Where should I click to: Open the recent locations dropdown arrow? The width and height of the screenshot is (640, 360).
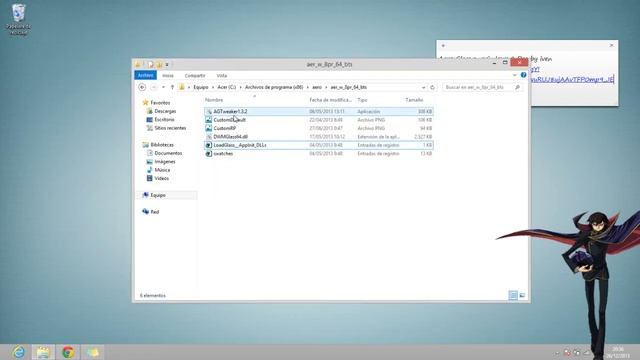163,87
